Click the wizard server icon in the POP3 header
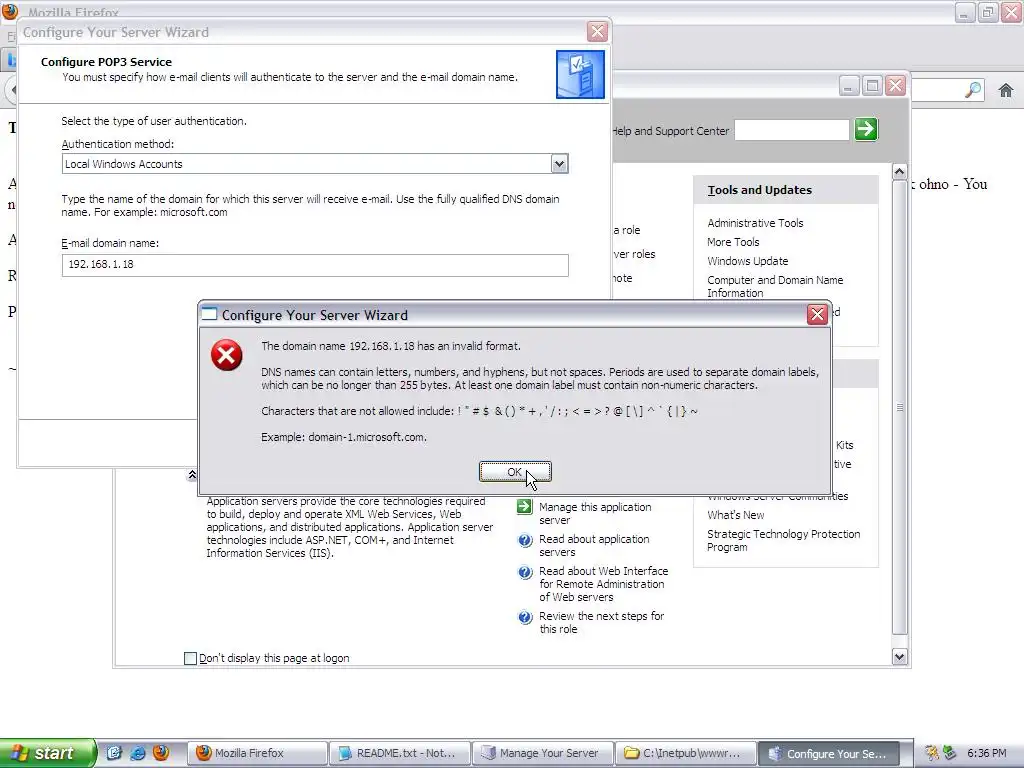 (x=580, y=74)
